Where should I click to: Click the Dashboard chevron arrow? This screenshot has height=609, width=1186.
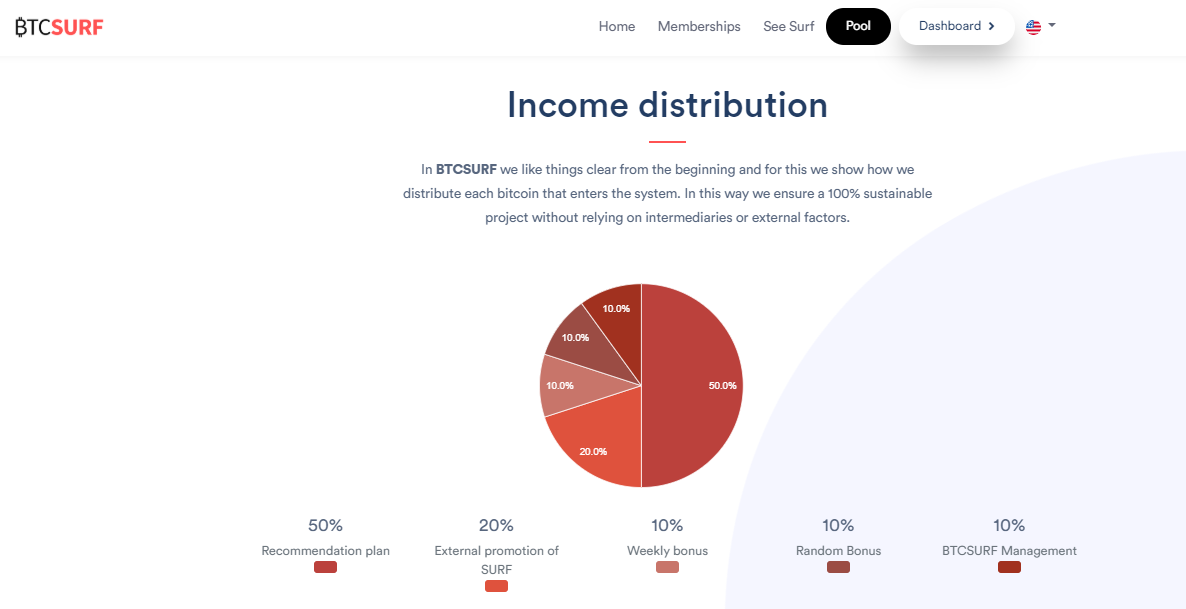[992, 26]
